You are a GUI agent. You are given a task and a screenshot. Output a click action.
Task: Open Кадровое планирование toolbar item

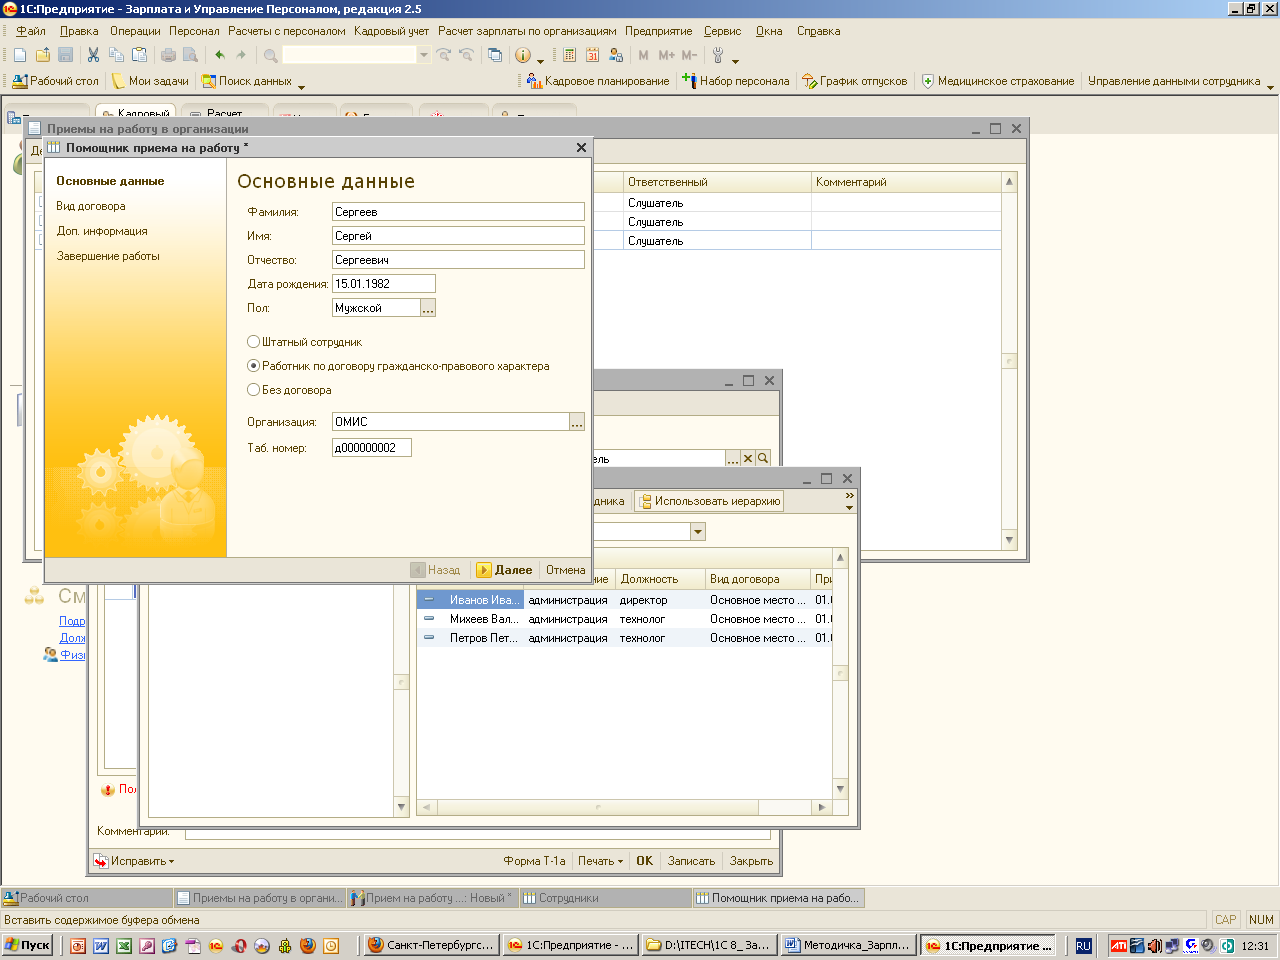[x=599, y=81]
